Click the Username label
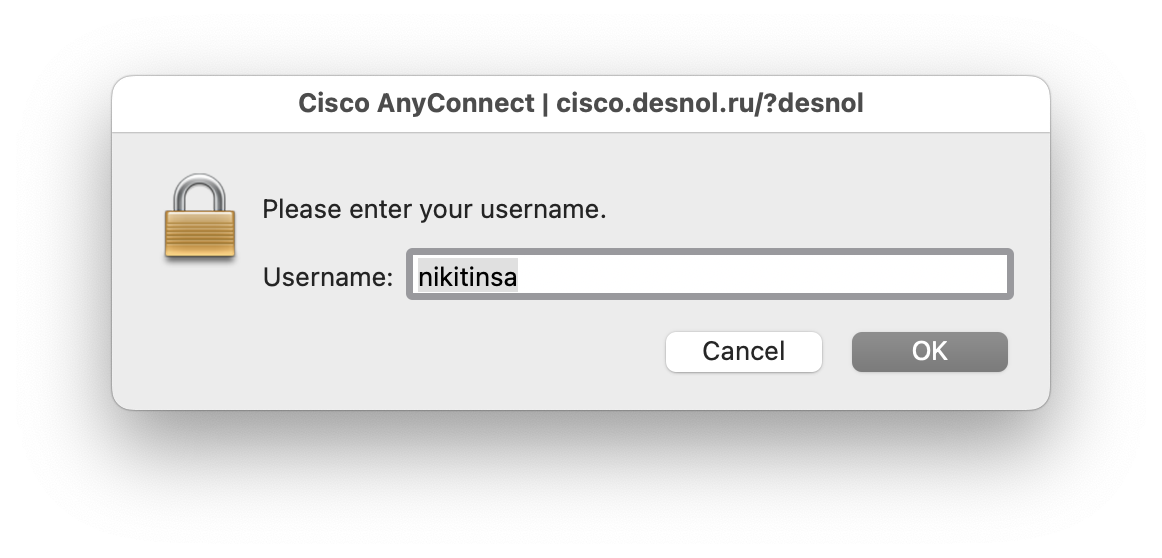Image resolution: width=1162 pixels, height=558 pixels. coord(328,277)
